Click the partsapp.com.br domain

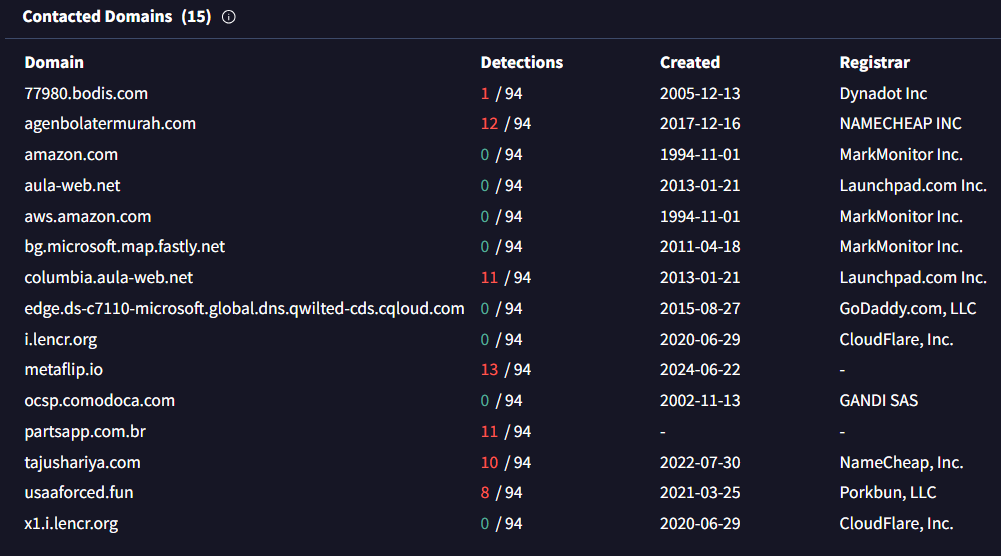click(x=86, y=432)
